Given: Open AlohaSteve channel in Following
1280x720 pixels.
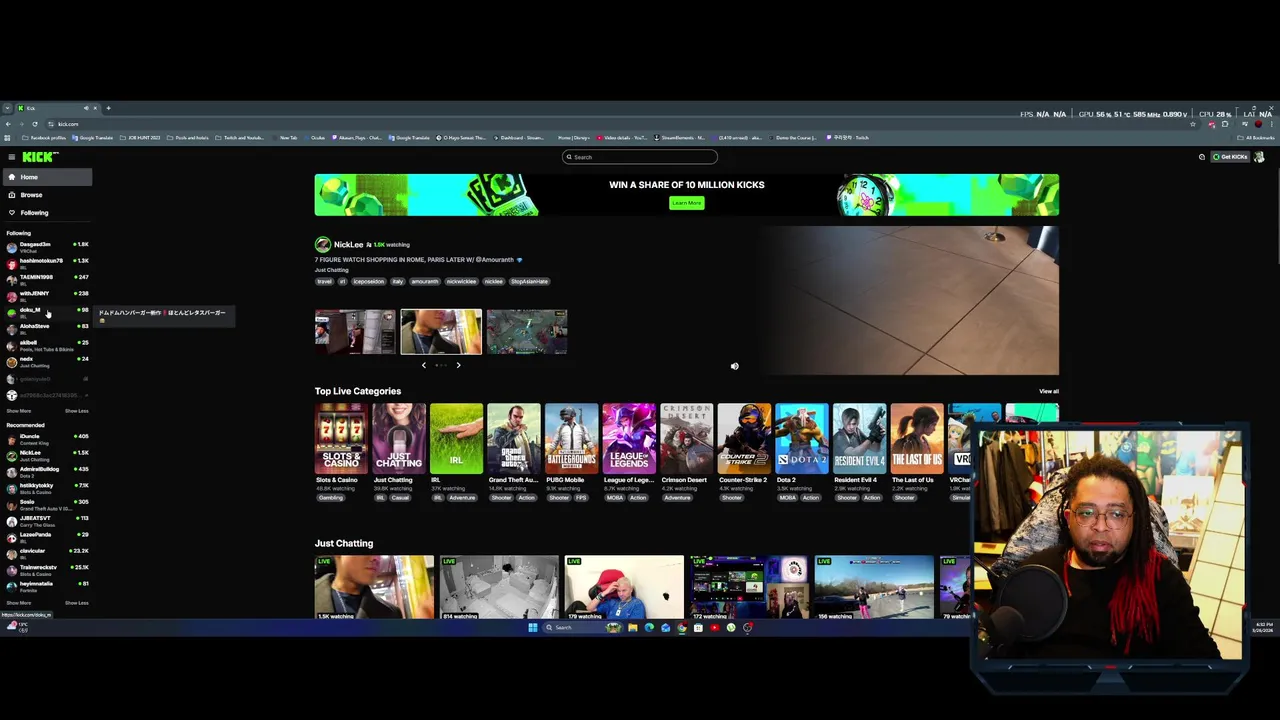Looking at the screenshot, I should coord(47,328).
